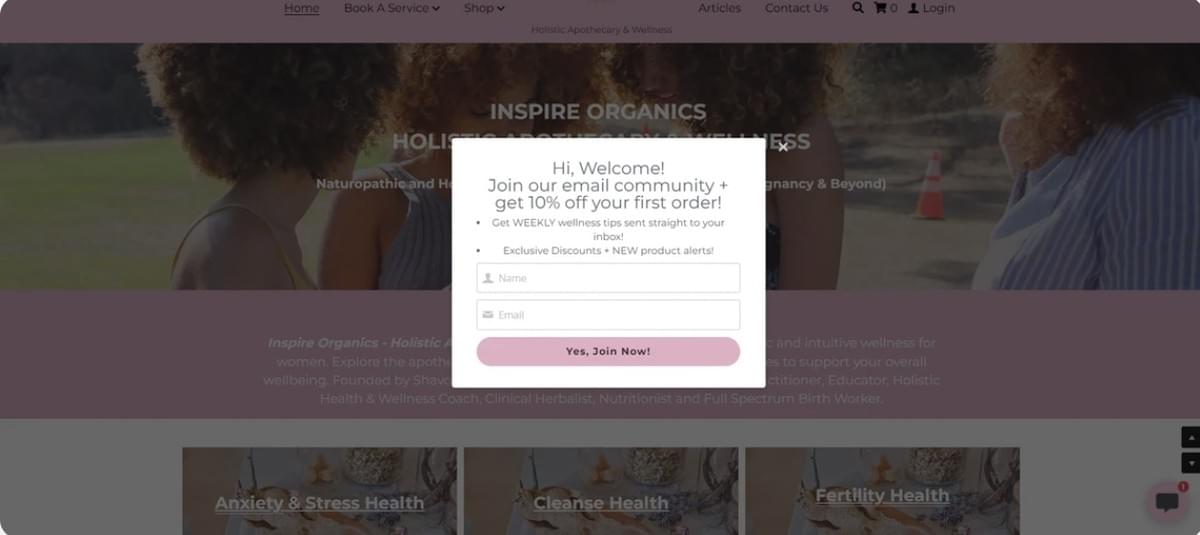
Task: Click the search magnifier icon
Action: [x=858, y=8]
